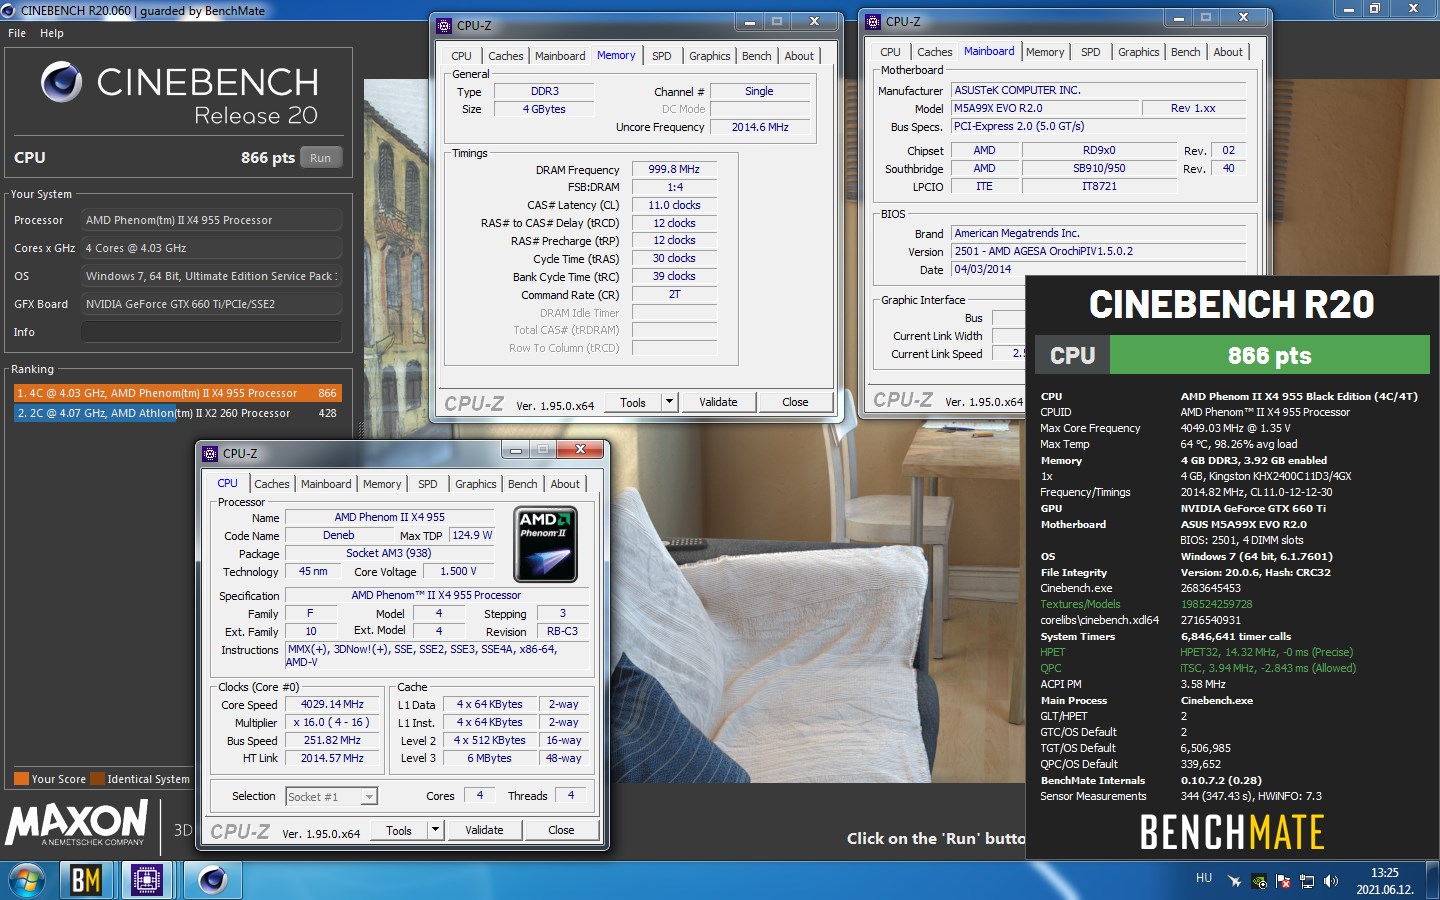Image resolution: width=1440 pixels, height=900 pixels.
Task: Open SPD tab in CPU-Z Mainboard window
Action: pyautogui.click(x=1091, y=52)
